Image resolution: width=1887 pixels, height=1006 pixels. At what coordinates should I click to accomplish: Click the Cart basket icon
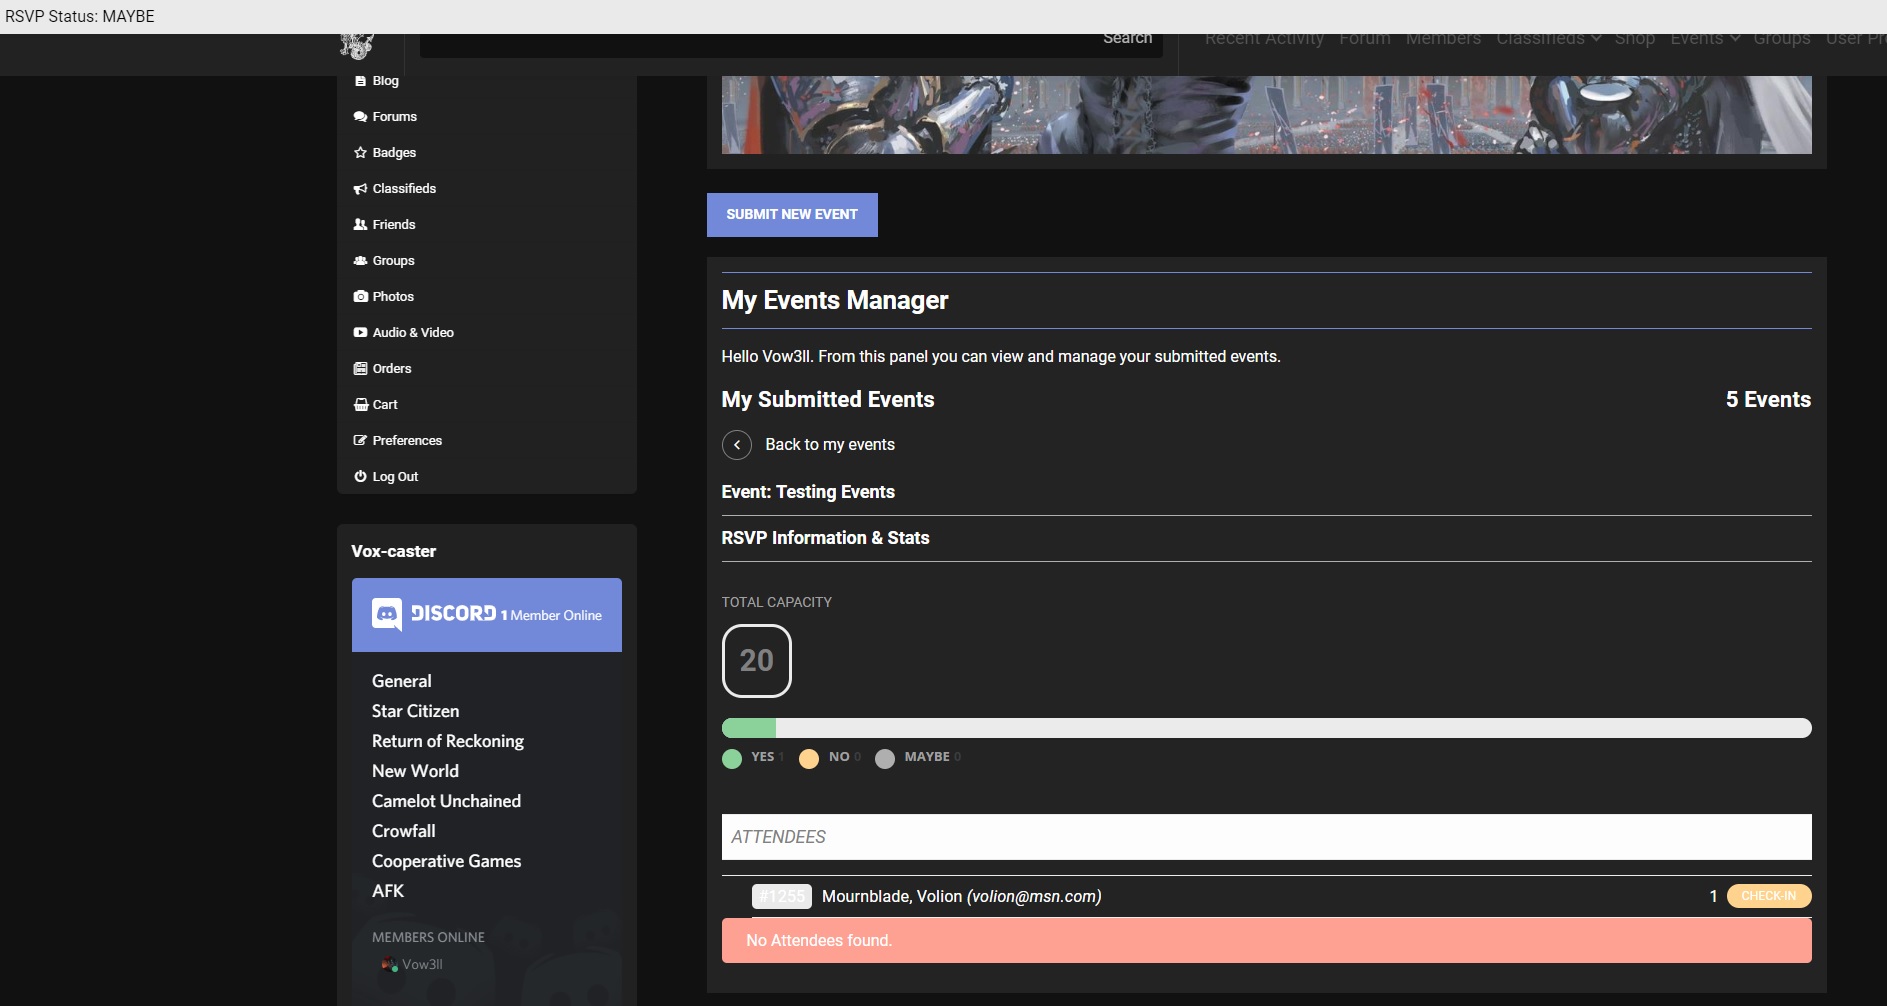(360, 405)
